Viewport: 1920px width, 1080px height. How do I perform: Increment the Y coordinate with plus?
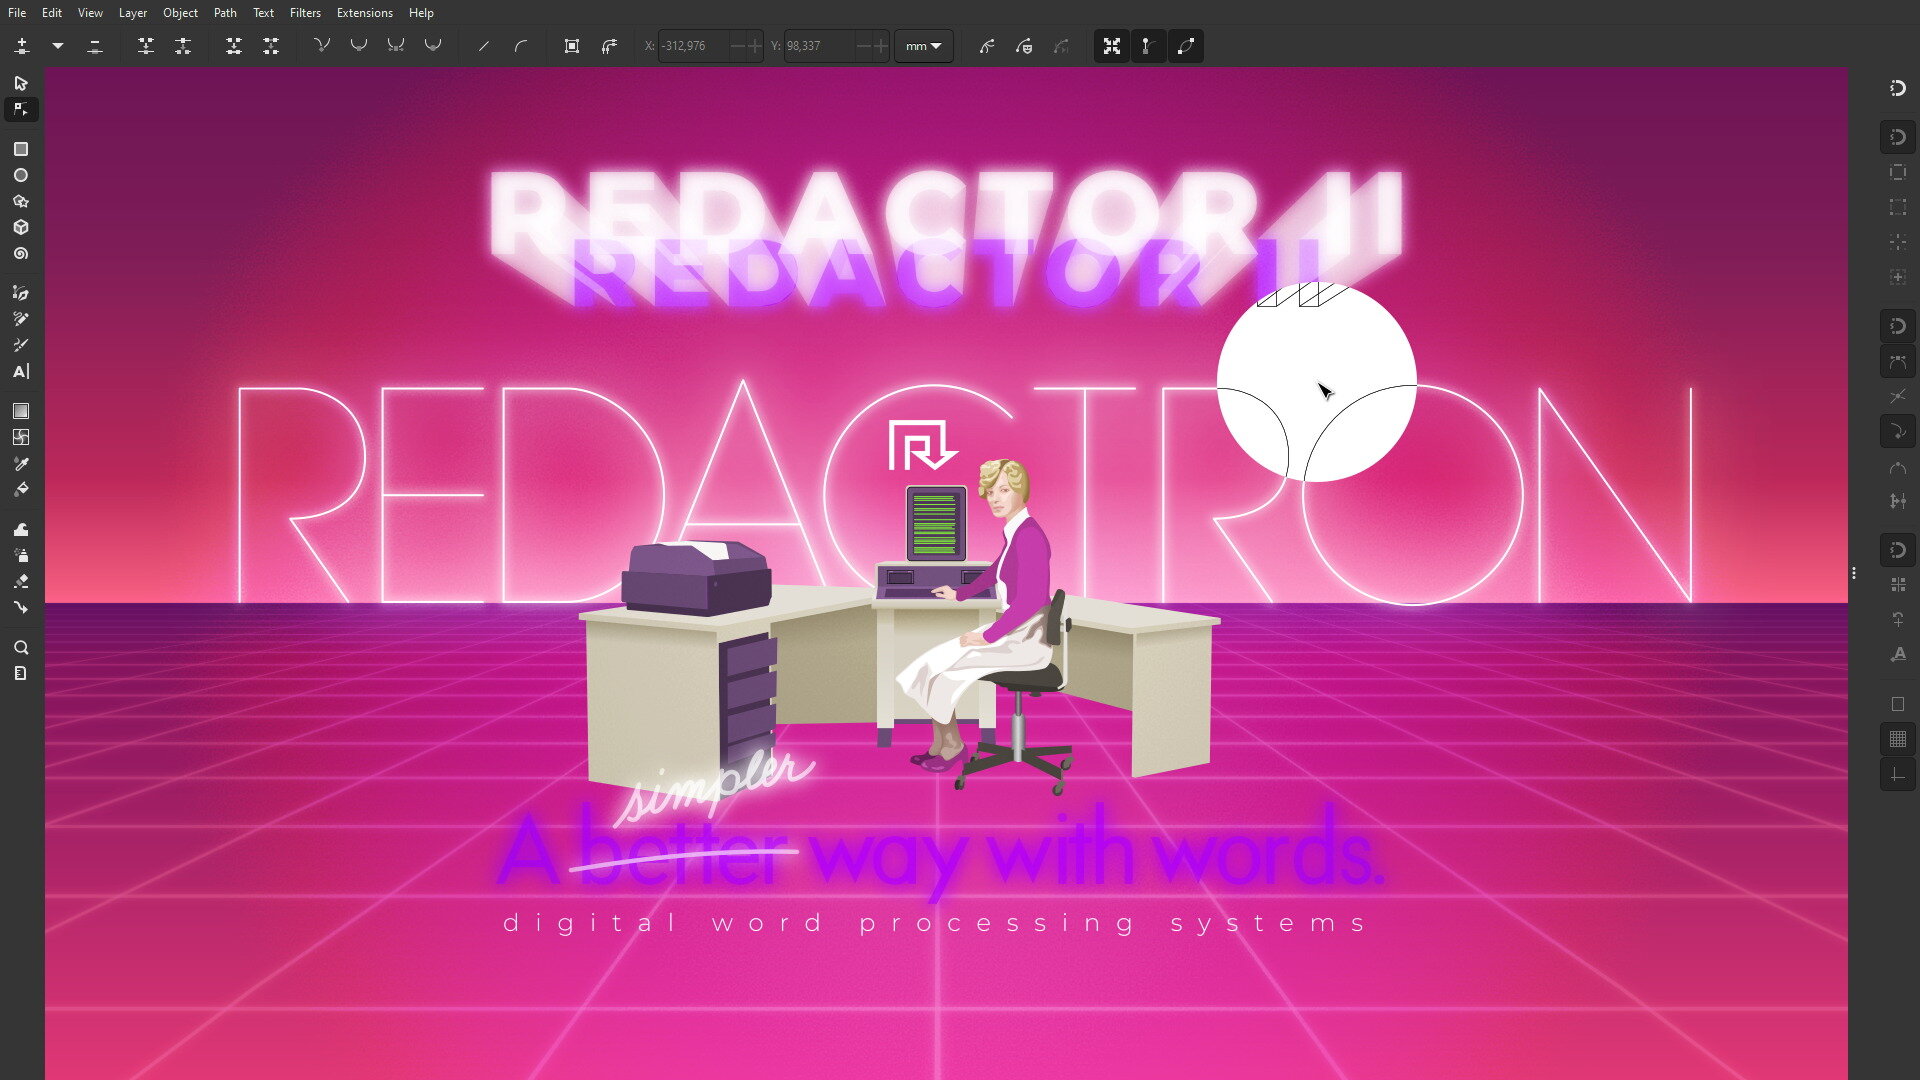880,46
